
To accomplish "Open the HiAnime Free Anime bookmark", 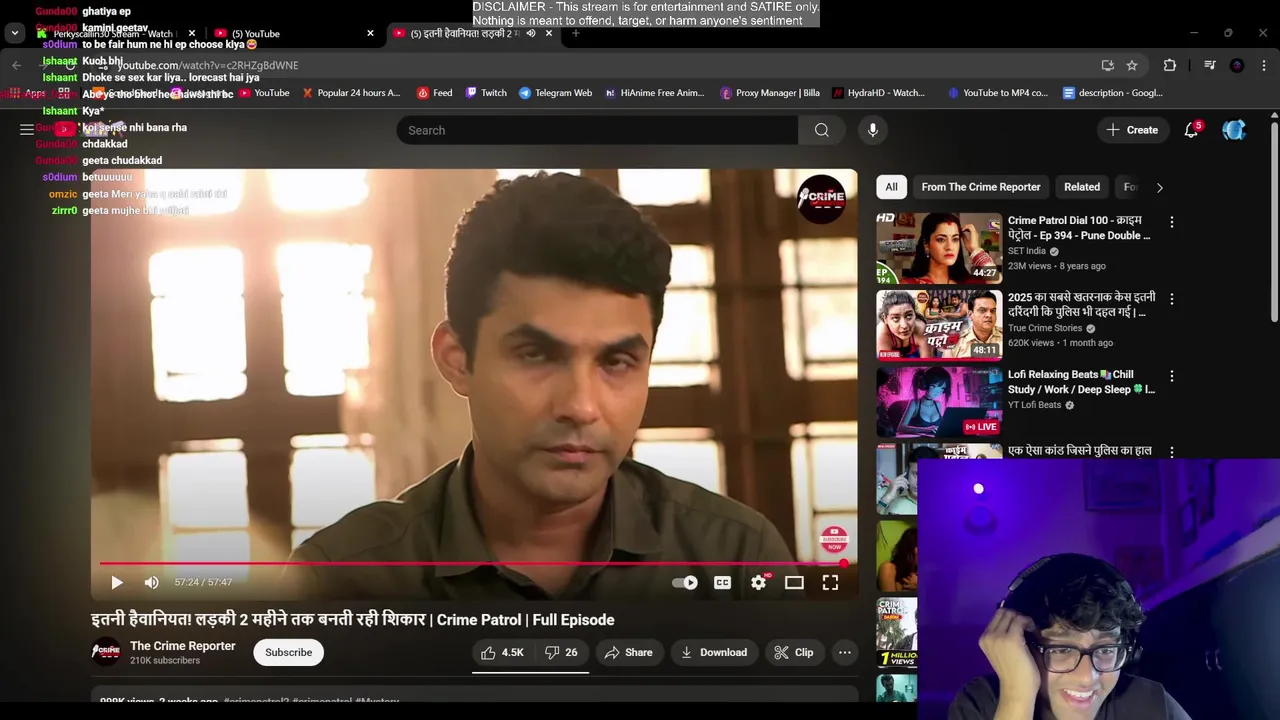I will point(653,93).
